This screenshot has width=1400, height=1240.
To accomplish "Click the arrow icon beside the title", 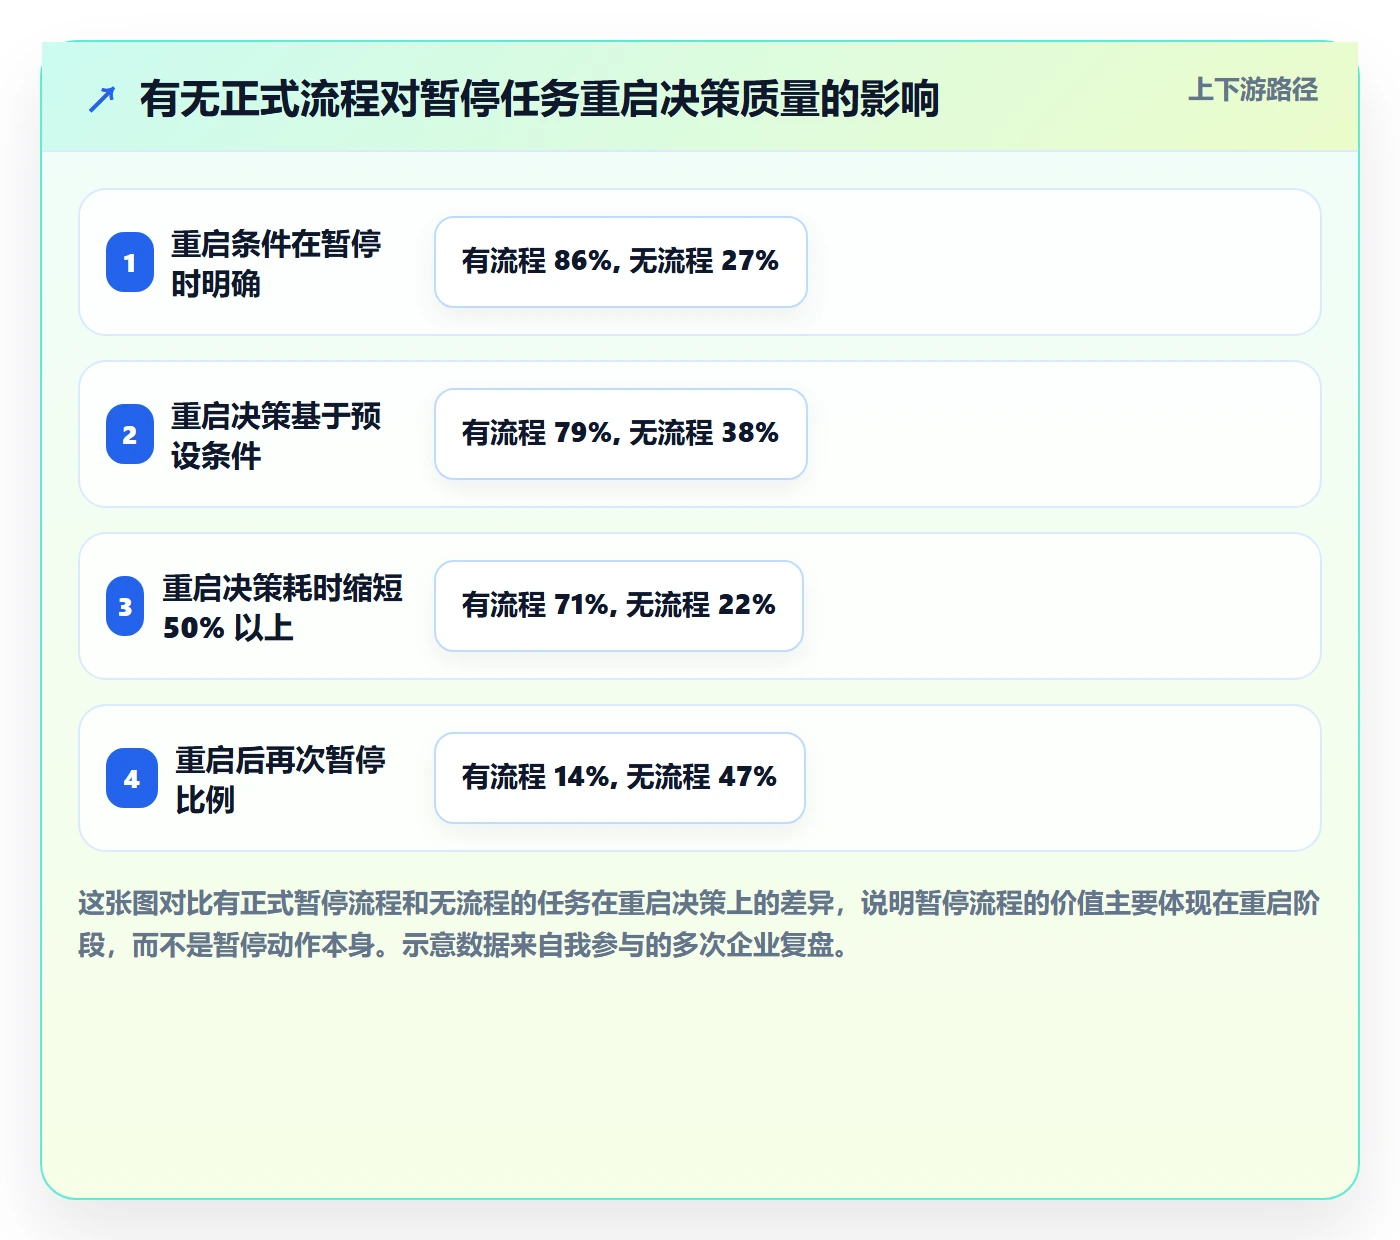I will [x=102, y=99].
